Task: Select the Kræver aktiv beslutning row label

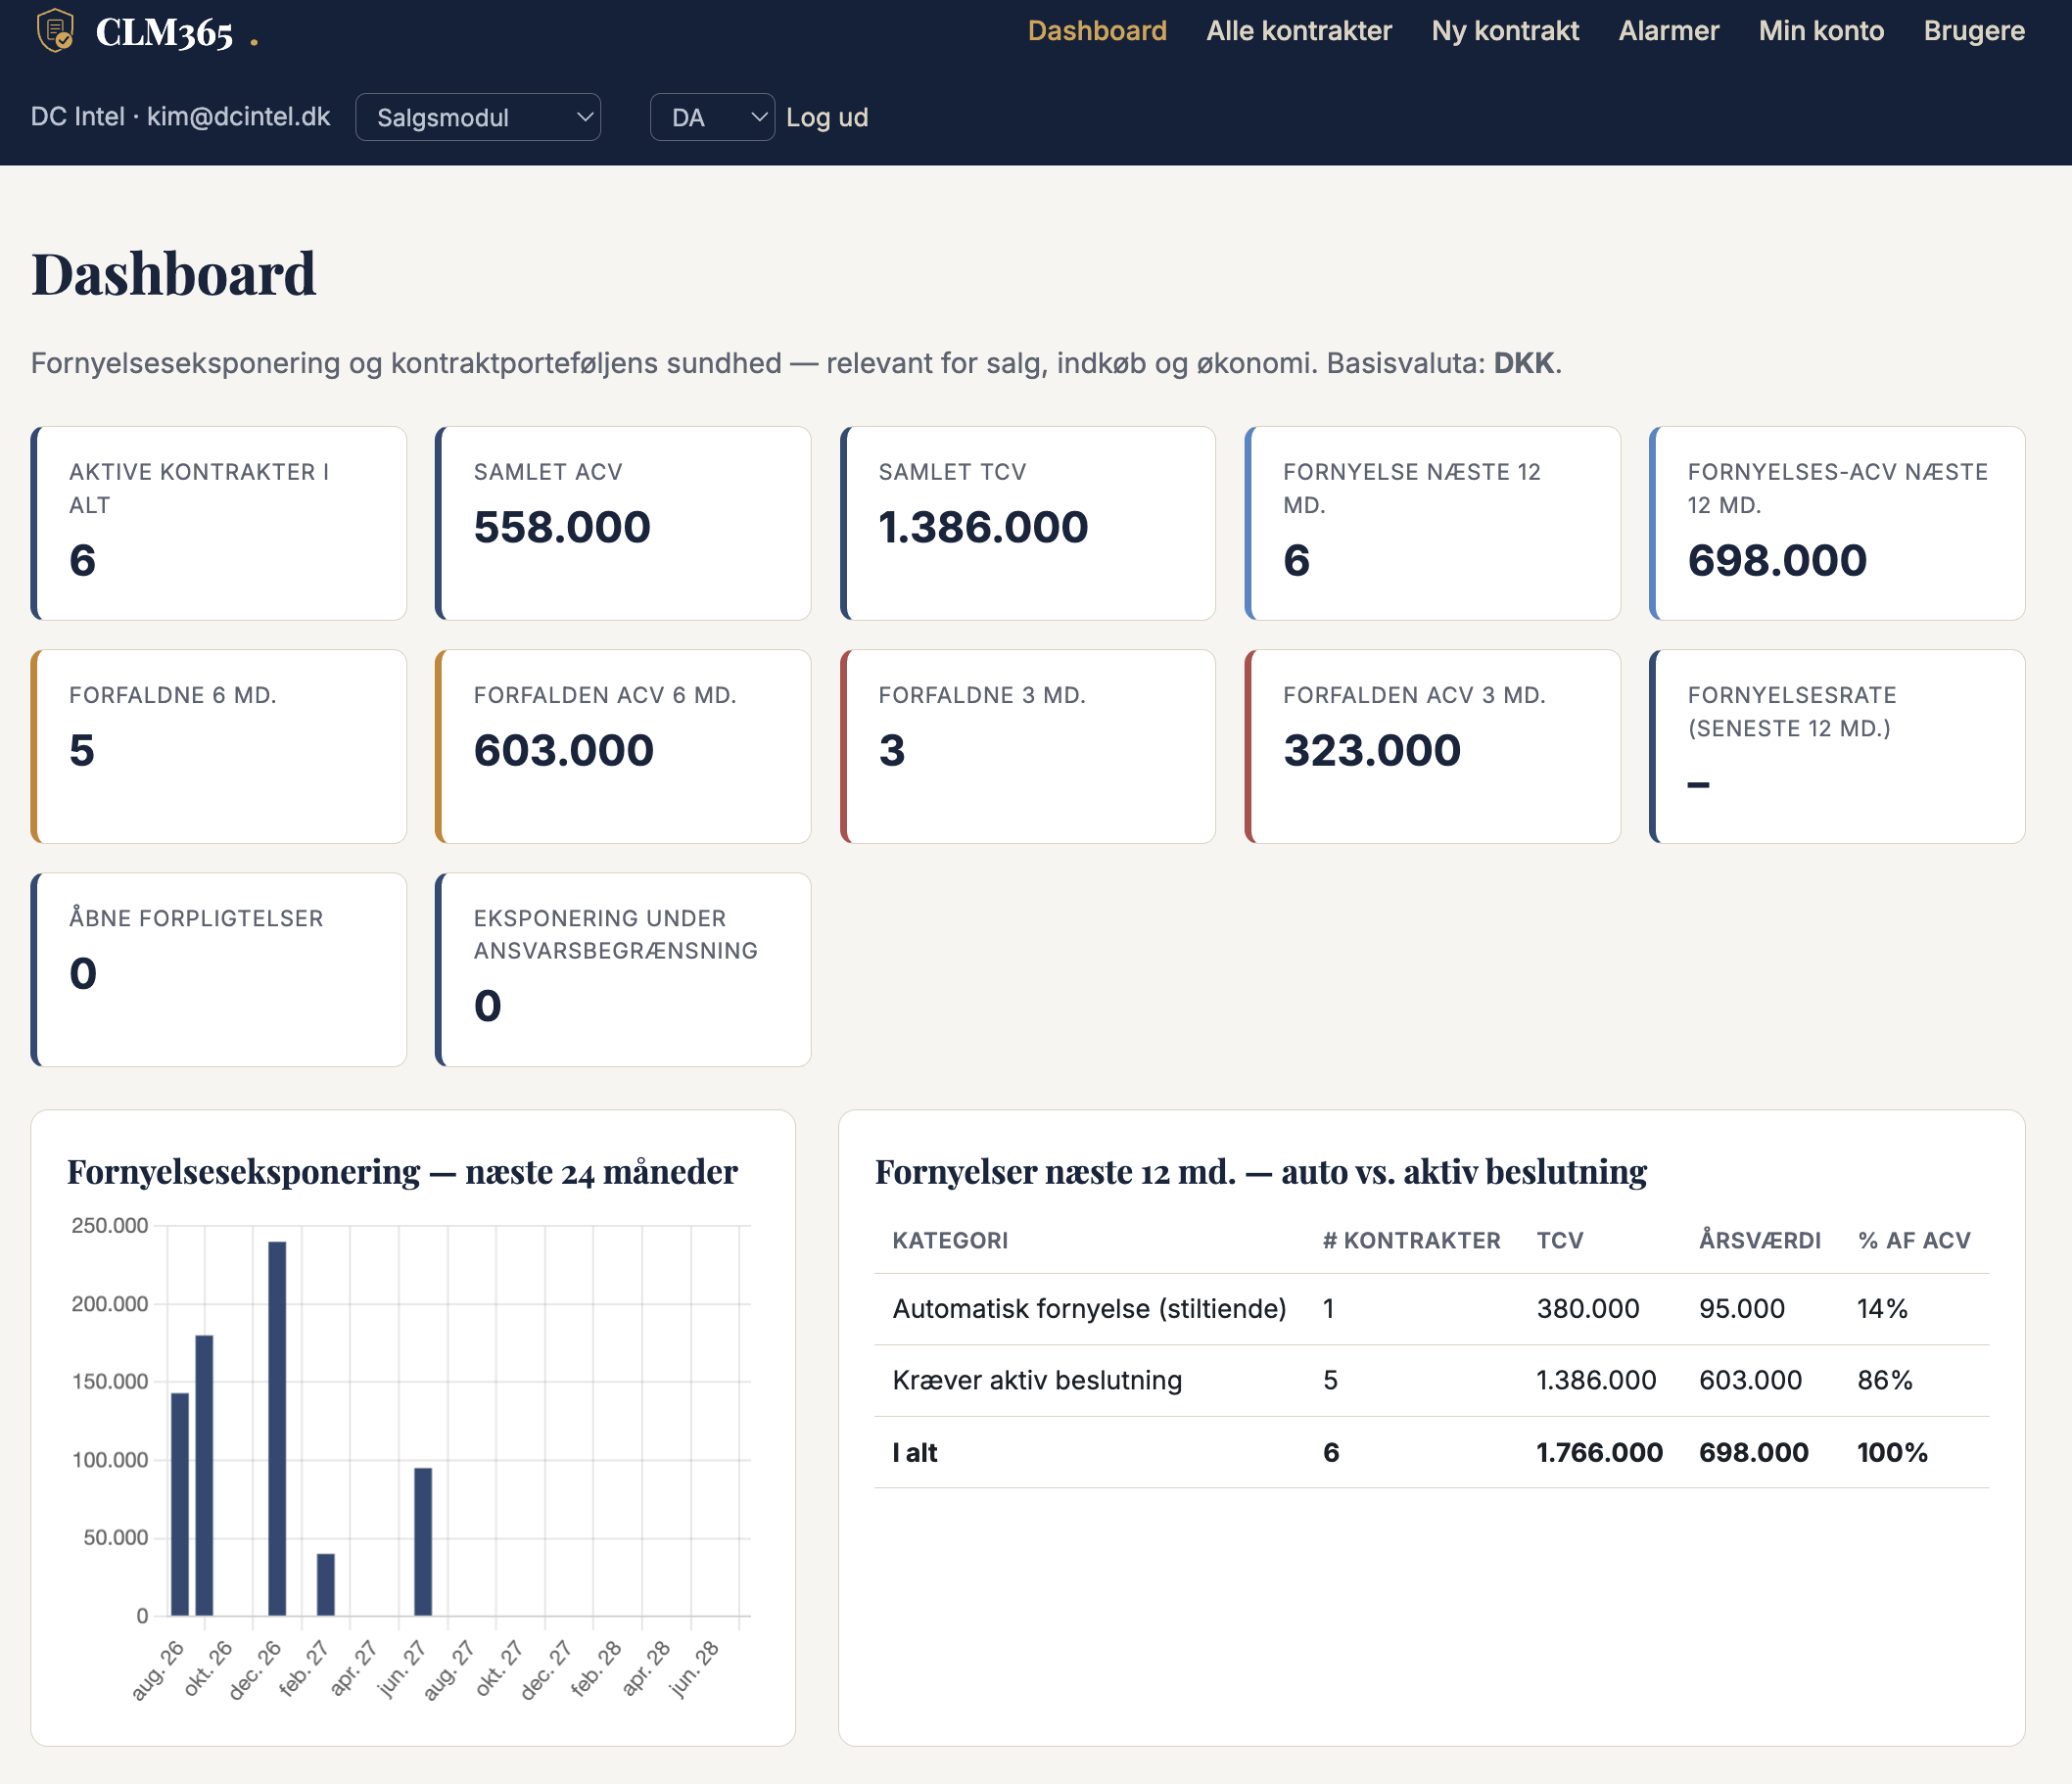Action: [1037, 1380]
